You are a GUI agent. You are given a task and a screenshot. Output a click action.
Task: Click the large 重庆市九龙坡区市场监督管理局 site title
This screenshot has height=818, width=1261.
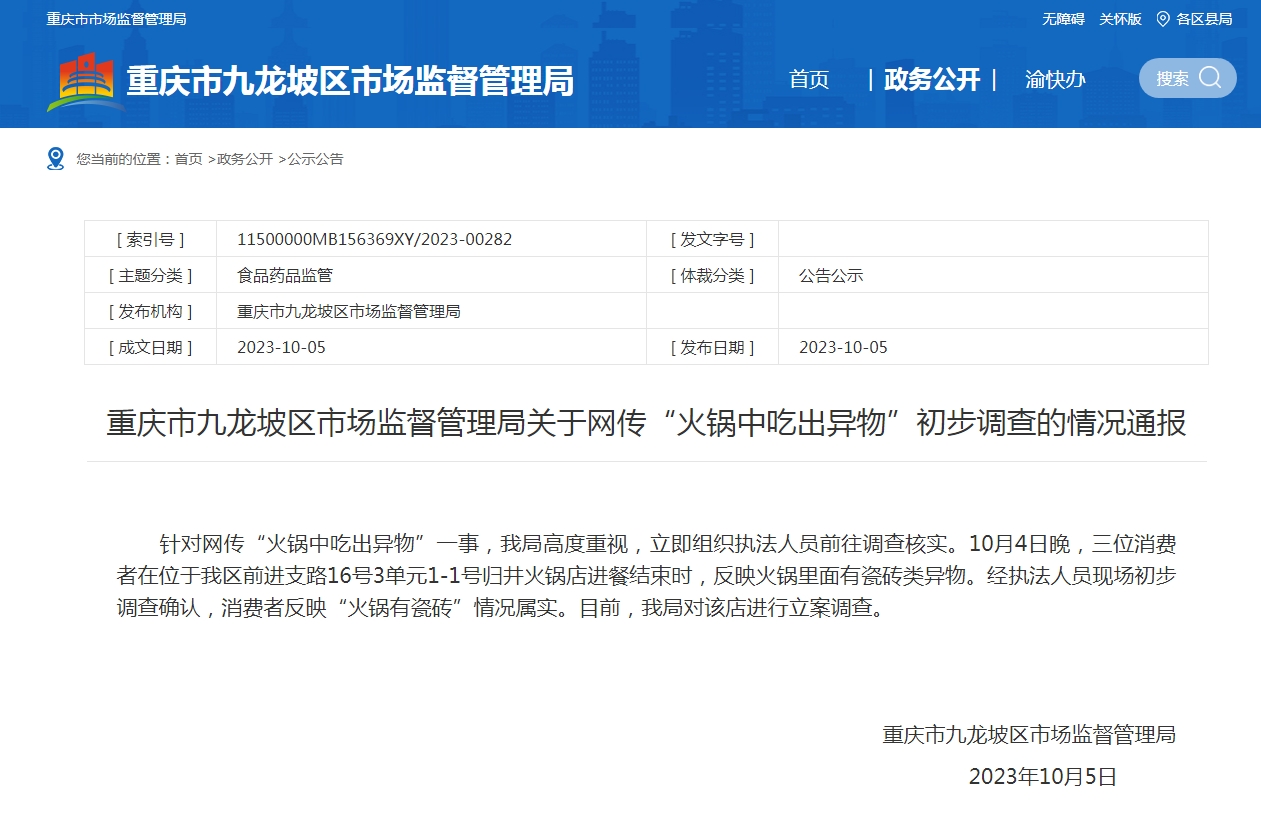(350, 80)
